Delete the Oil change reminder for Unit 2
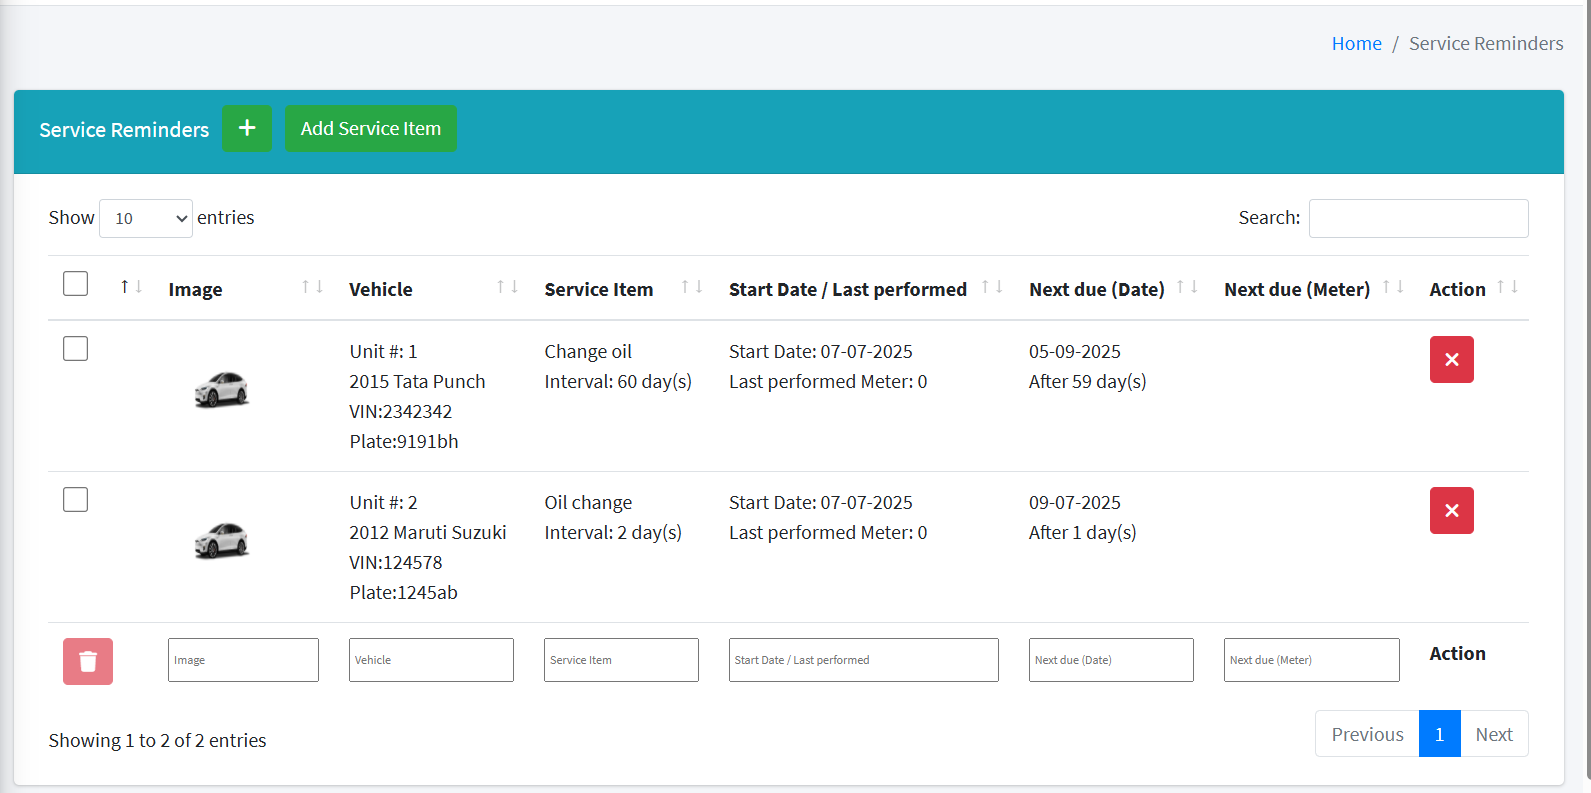Screen dimensions: 1591x793 tap(1451, 511)
